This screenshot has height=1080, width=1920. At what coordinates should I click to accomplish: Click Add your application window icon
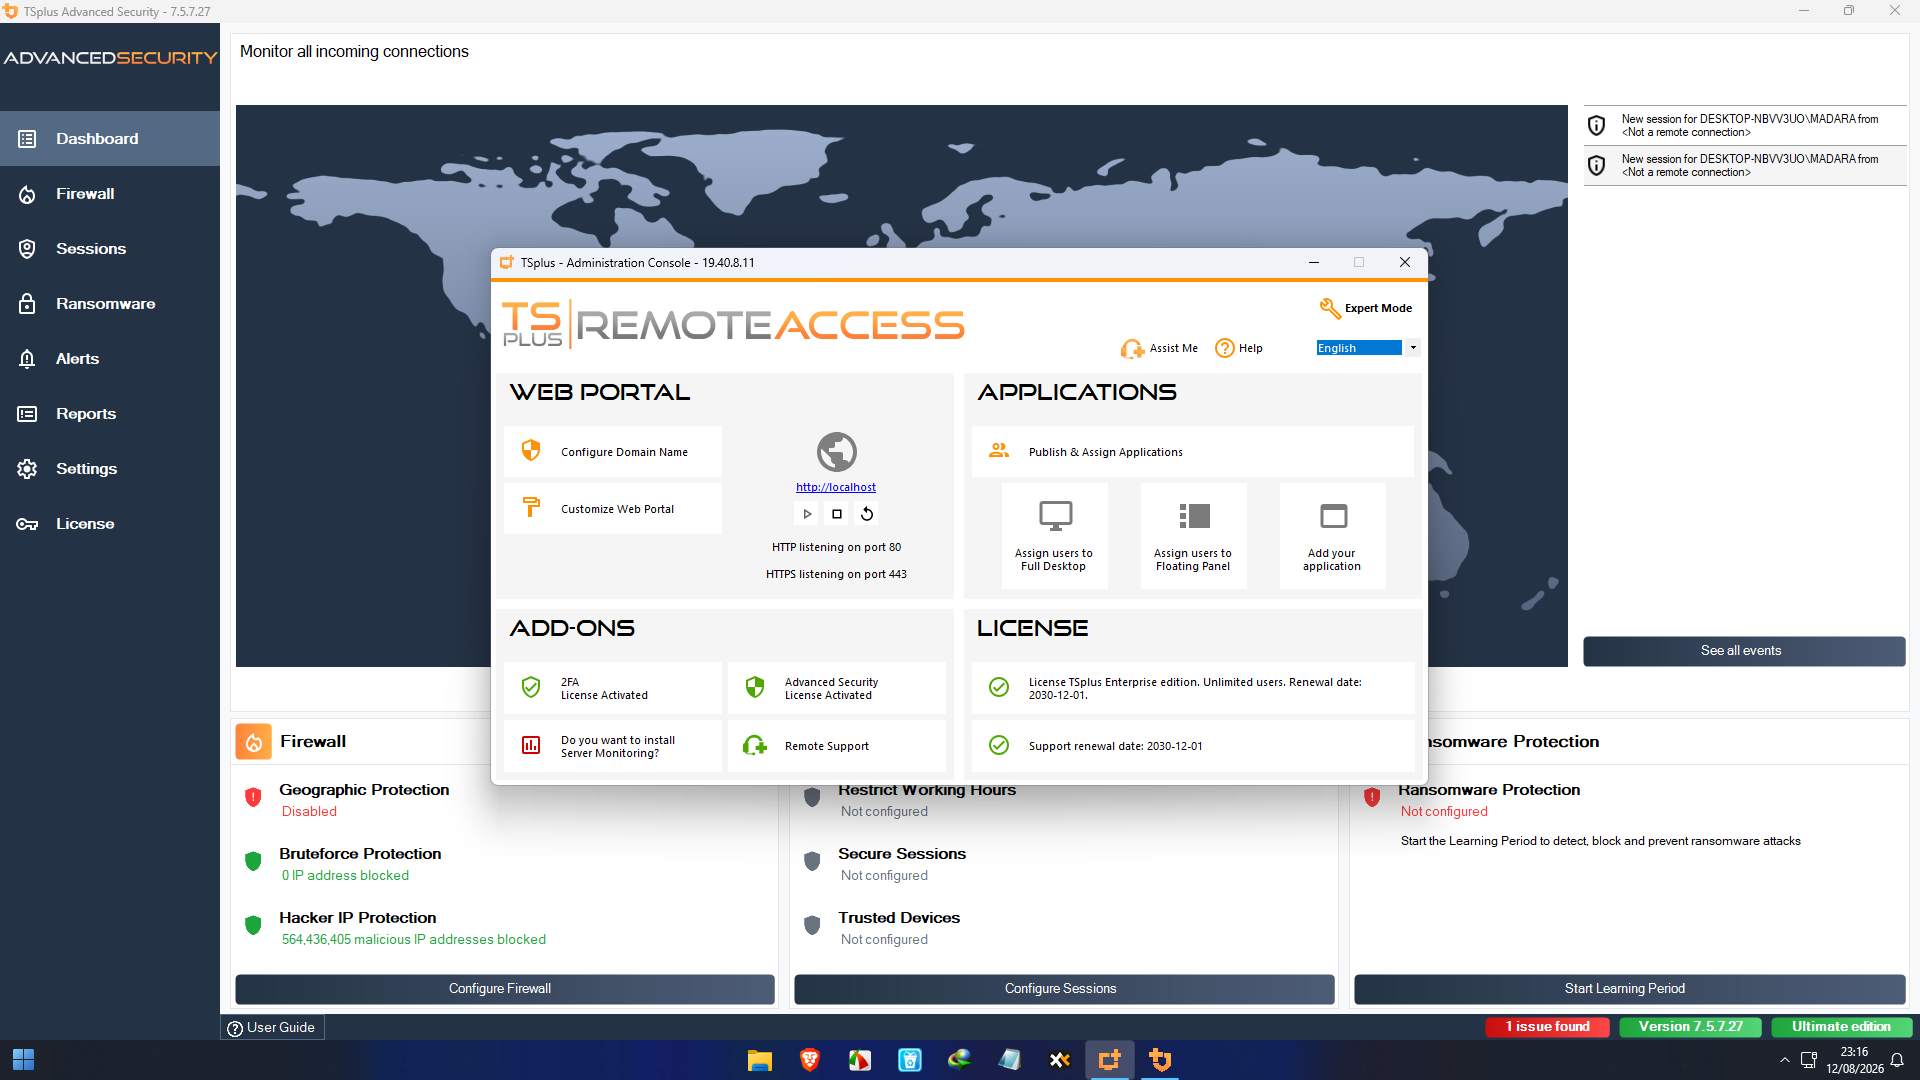[x=1333, y=516]
